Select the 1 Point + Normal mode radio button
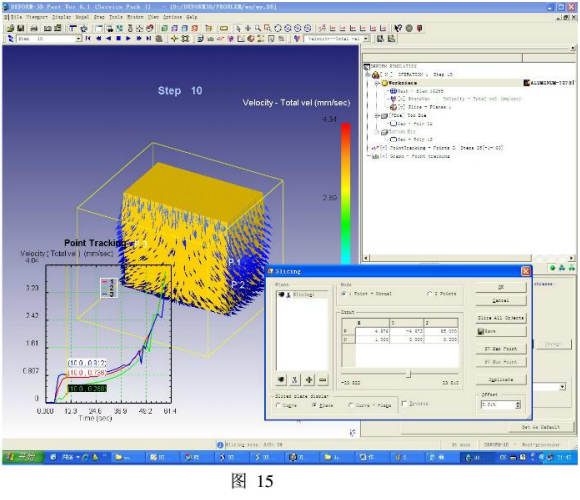The height and width of the screenshot is (500, 580). click(343, 294)
